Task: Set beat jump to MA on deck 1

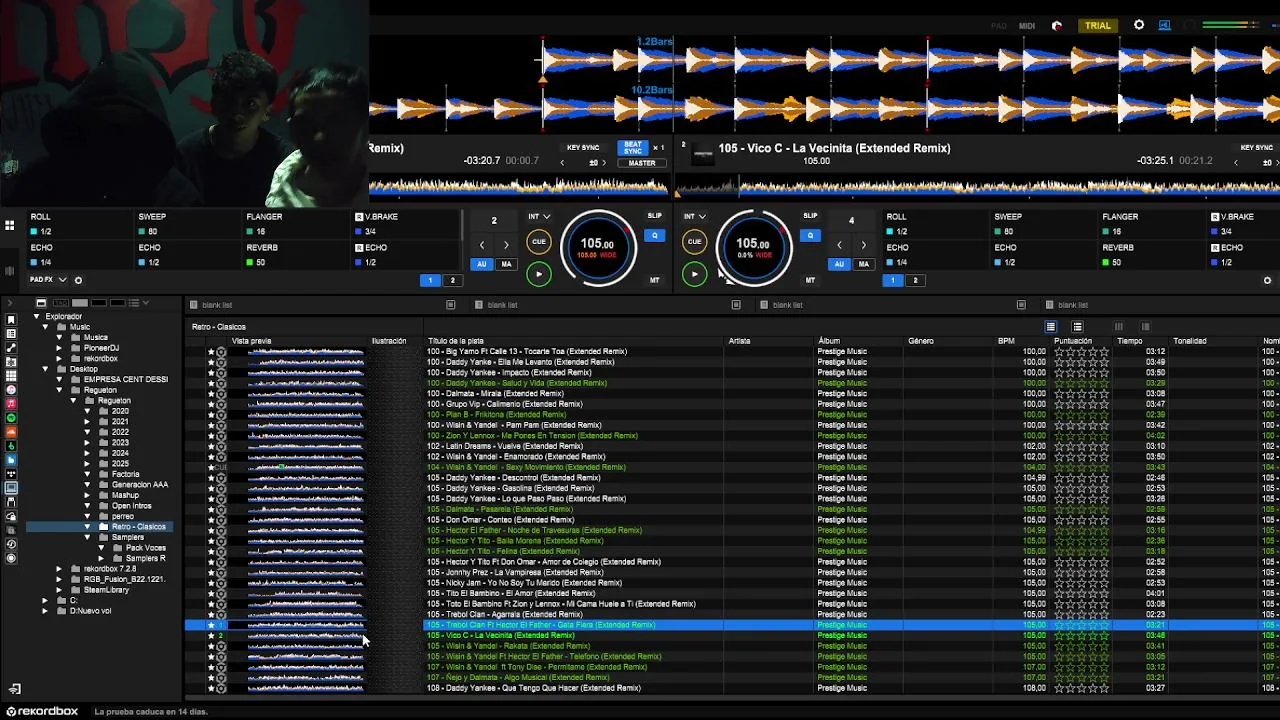Action: coord(506,264)
